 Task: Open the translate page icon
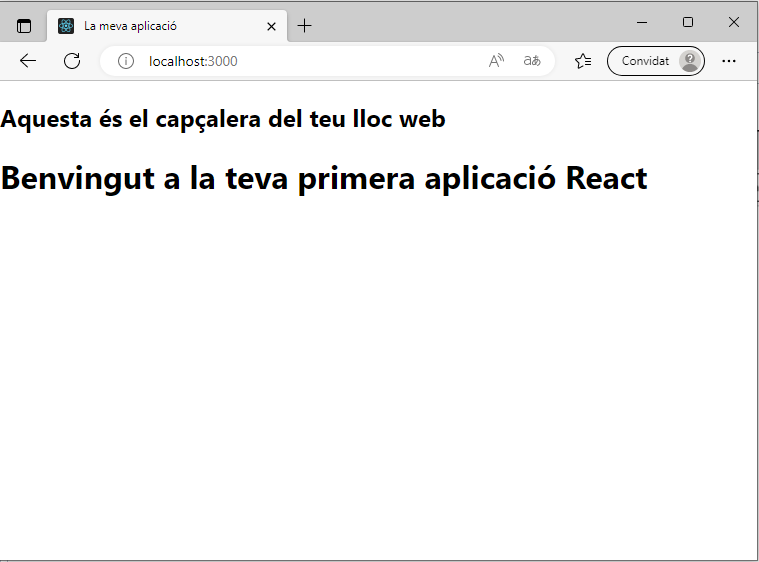(x=532, y=61)
